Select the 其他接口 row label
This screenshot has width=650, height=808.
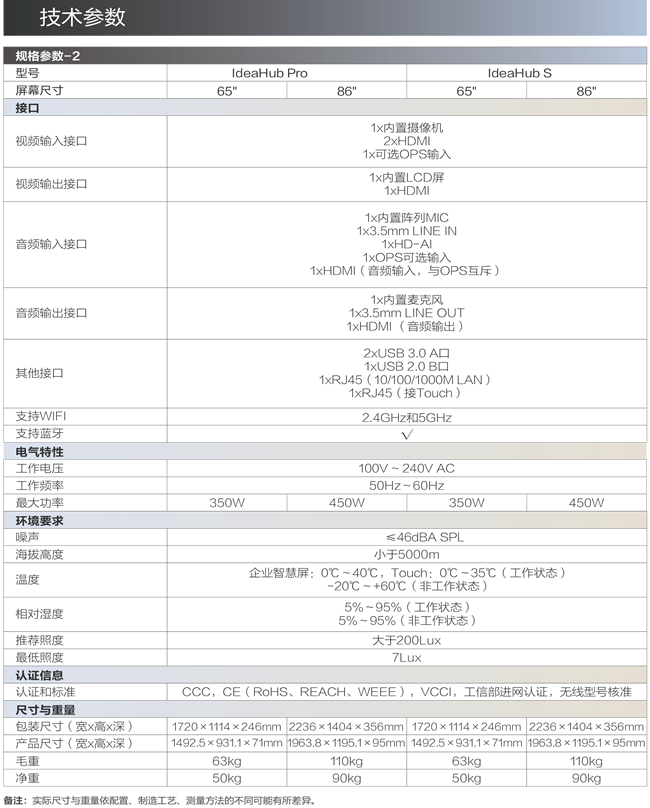pos(39,373)
